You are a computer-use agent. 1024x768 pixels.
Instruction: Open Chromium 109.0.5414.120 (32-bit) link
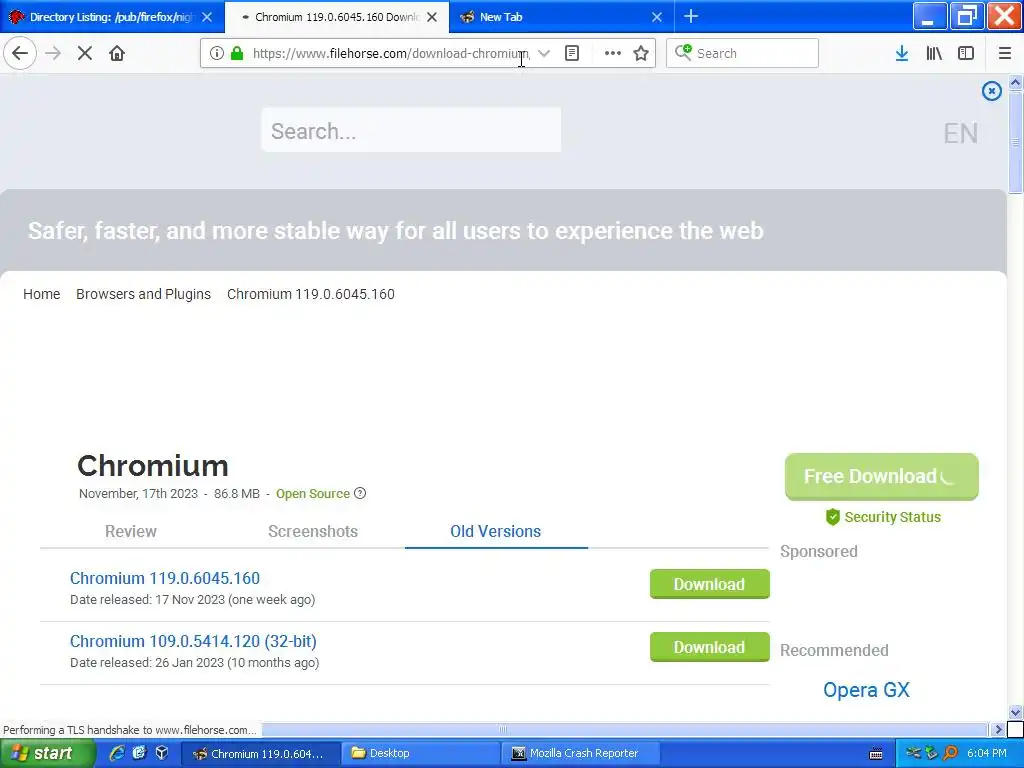(x=193, y=641)
